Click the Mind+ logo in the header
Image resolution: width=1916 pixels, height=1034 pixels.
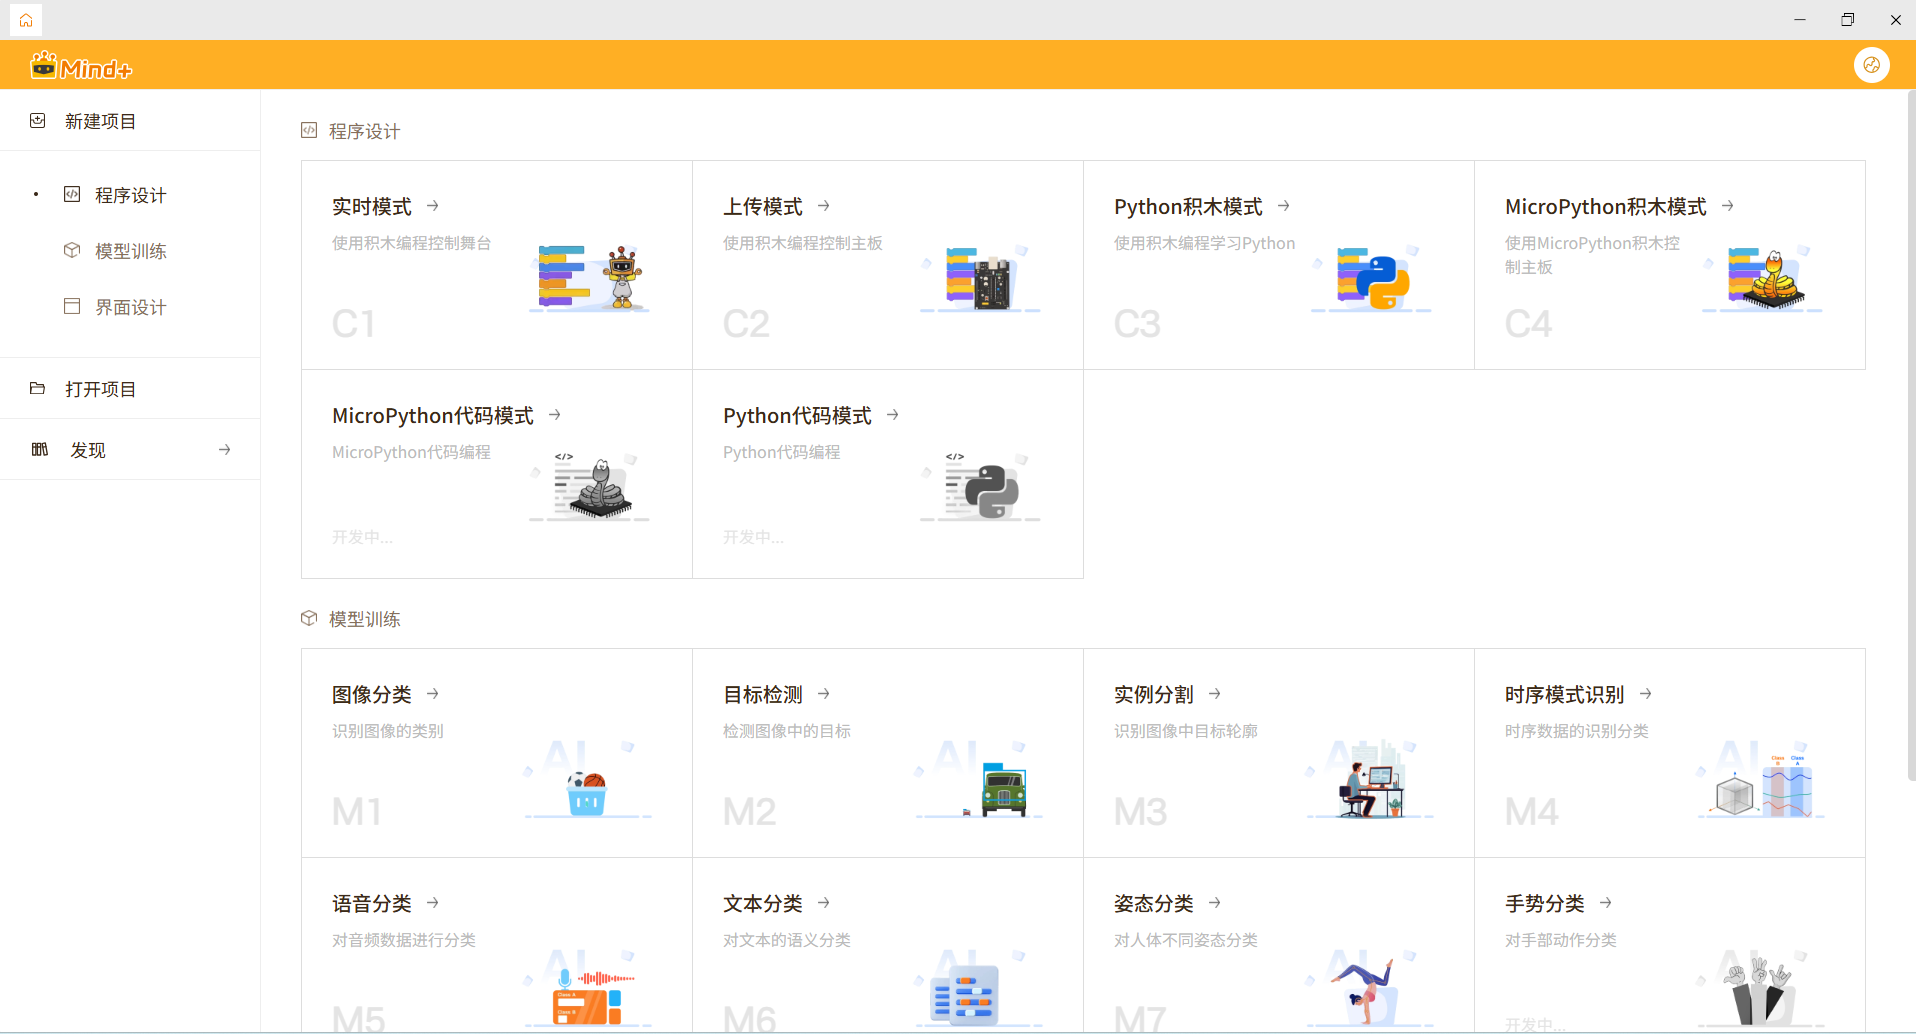click(81, 67)
